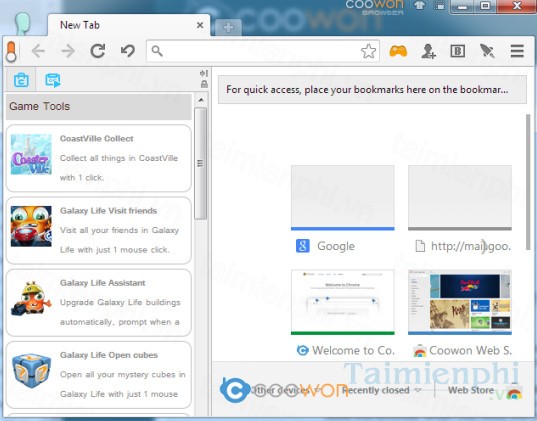Viewport: 537px width, 421px height.
Task: Open the Google most visited thumbnail
Action: pos(342,198)
